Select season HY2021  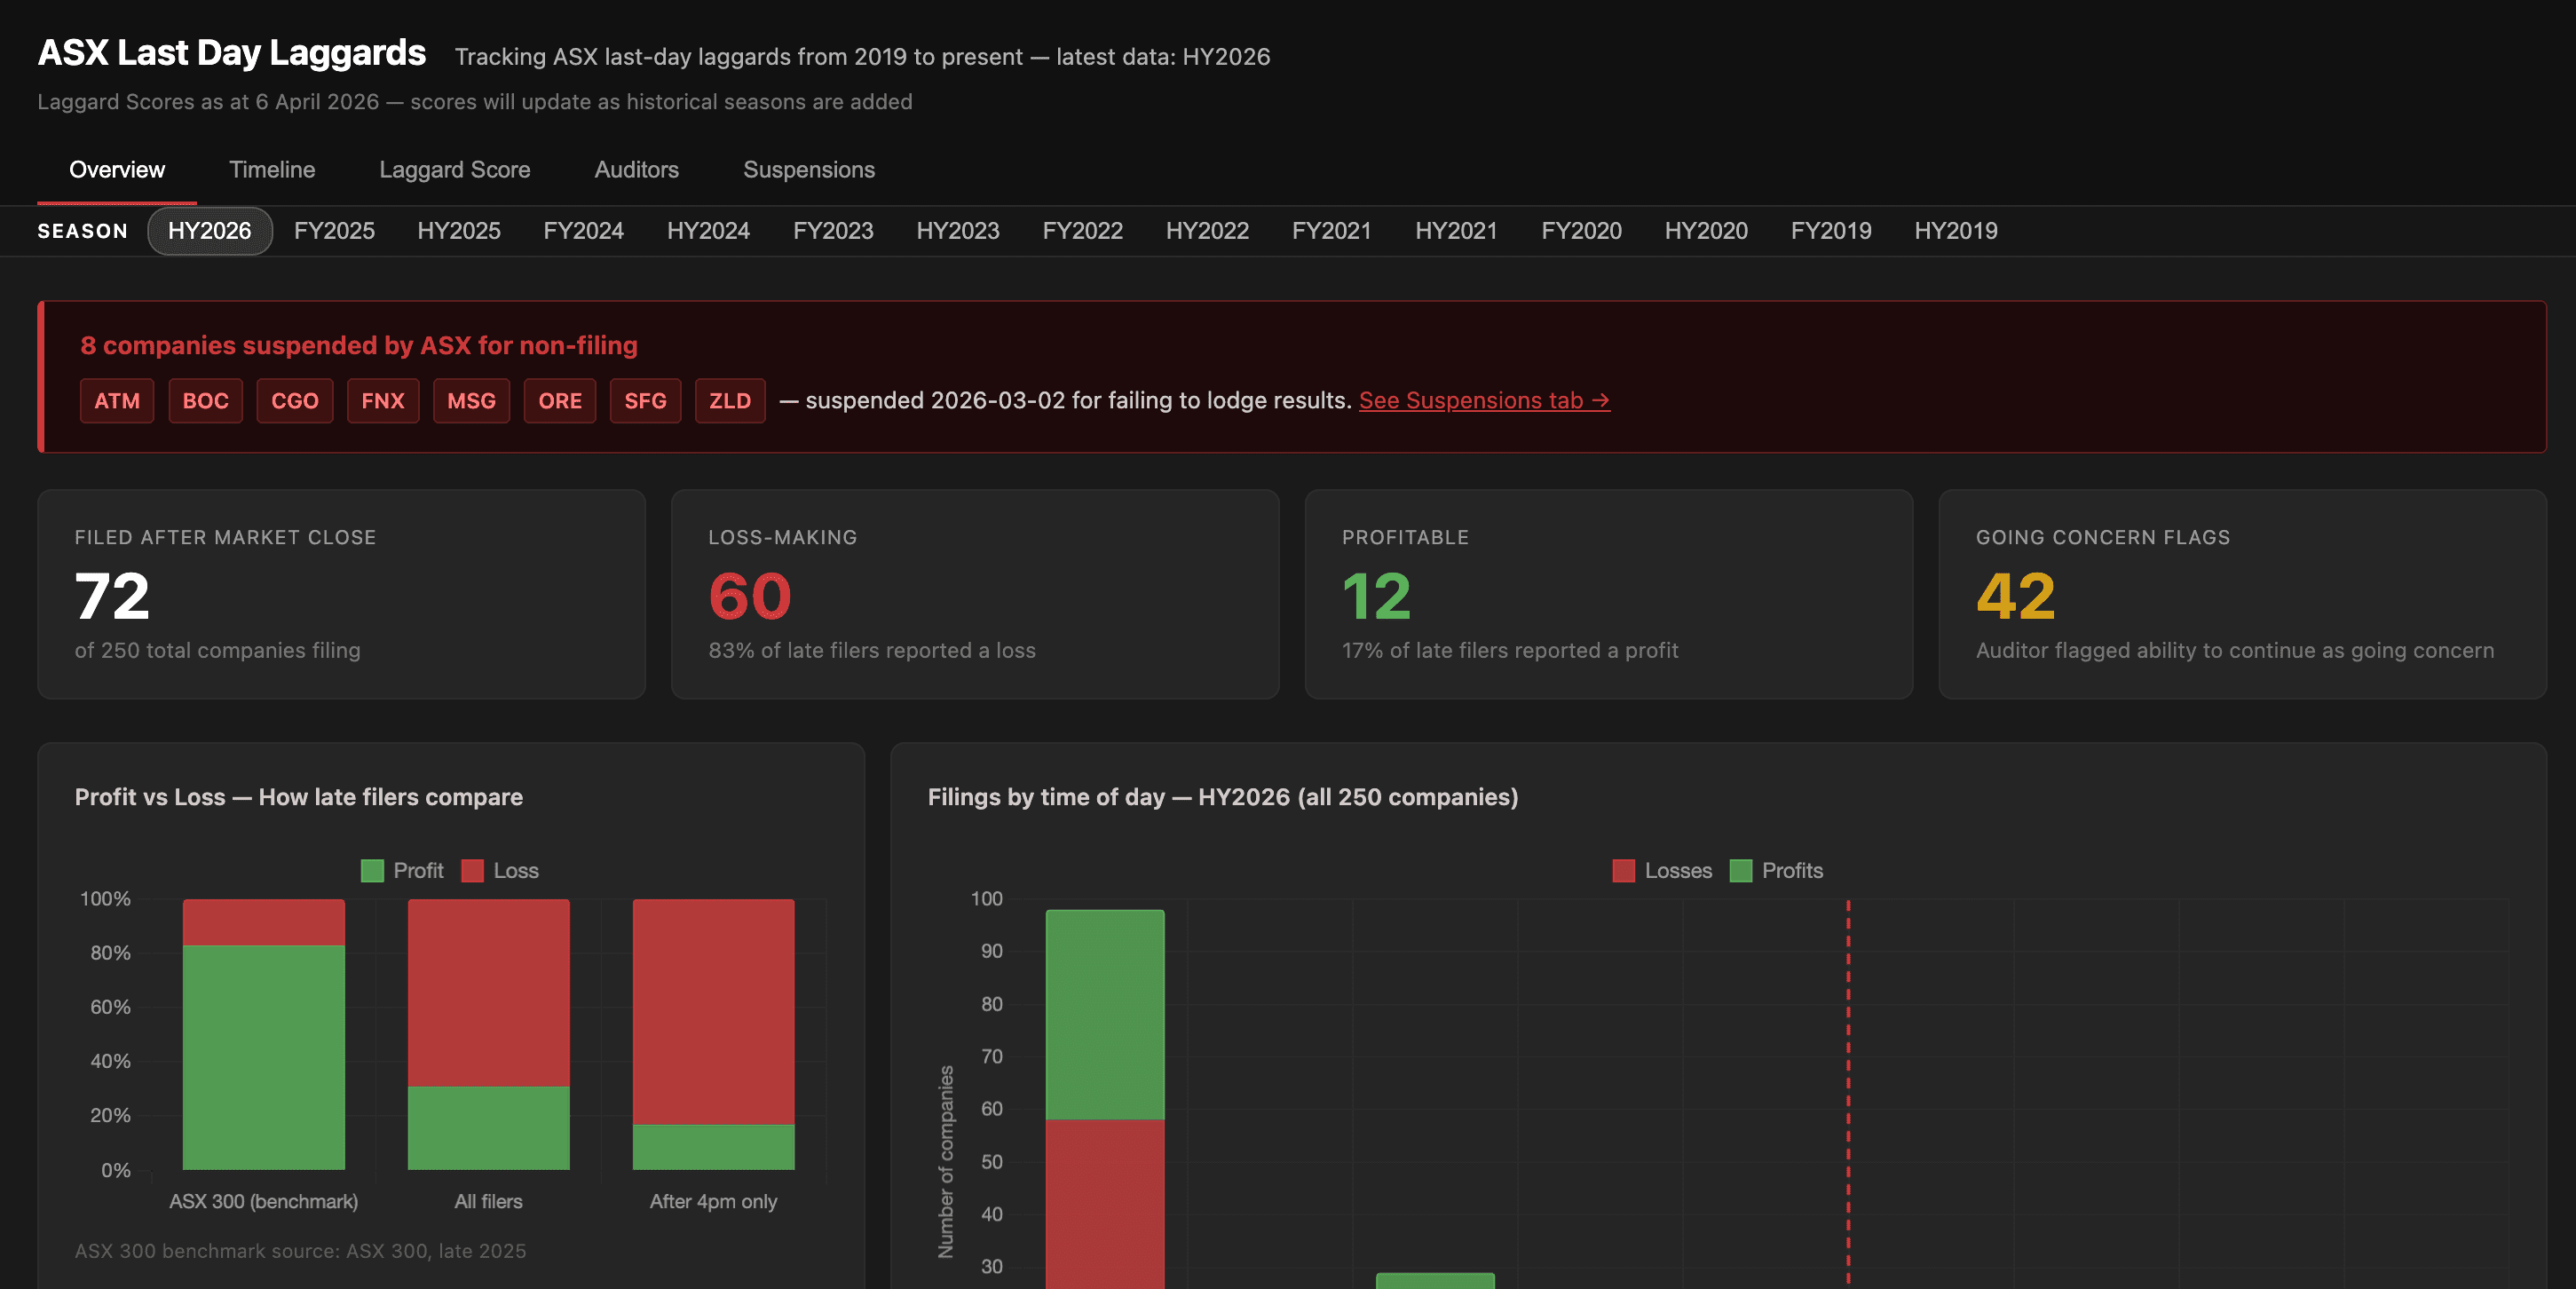(x=1456, y=231)
